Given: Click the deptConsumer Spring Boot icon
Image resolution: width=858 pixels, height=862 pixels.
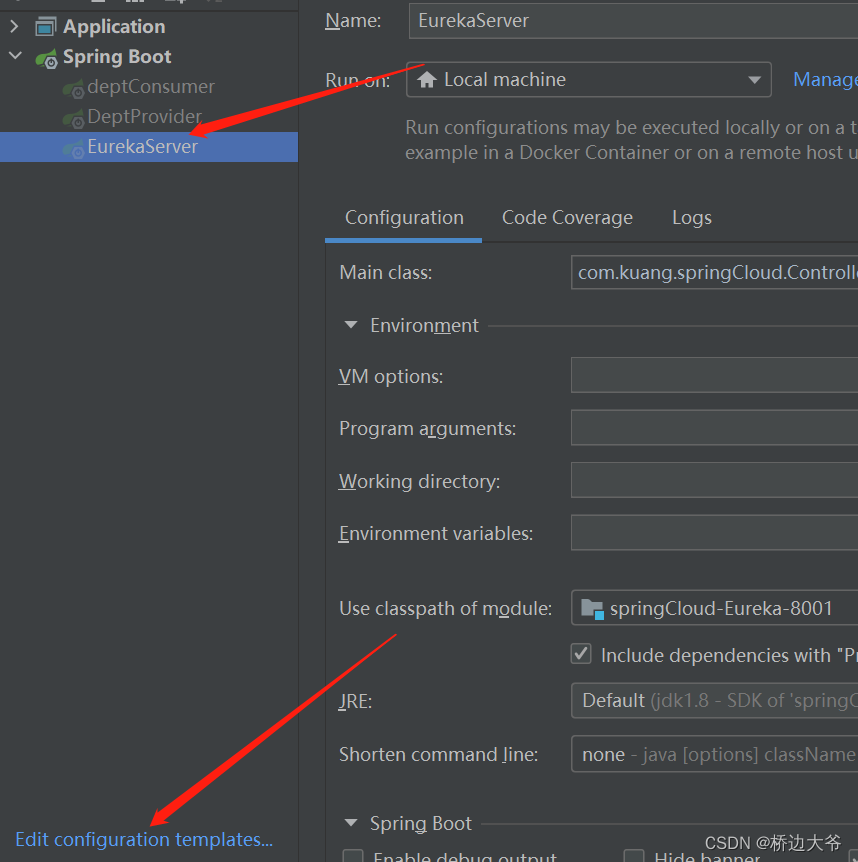Looking at the screenshot, I should [73, 89].
